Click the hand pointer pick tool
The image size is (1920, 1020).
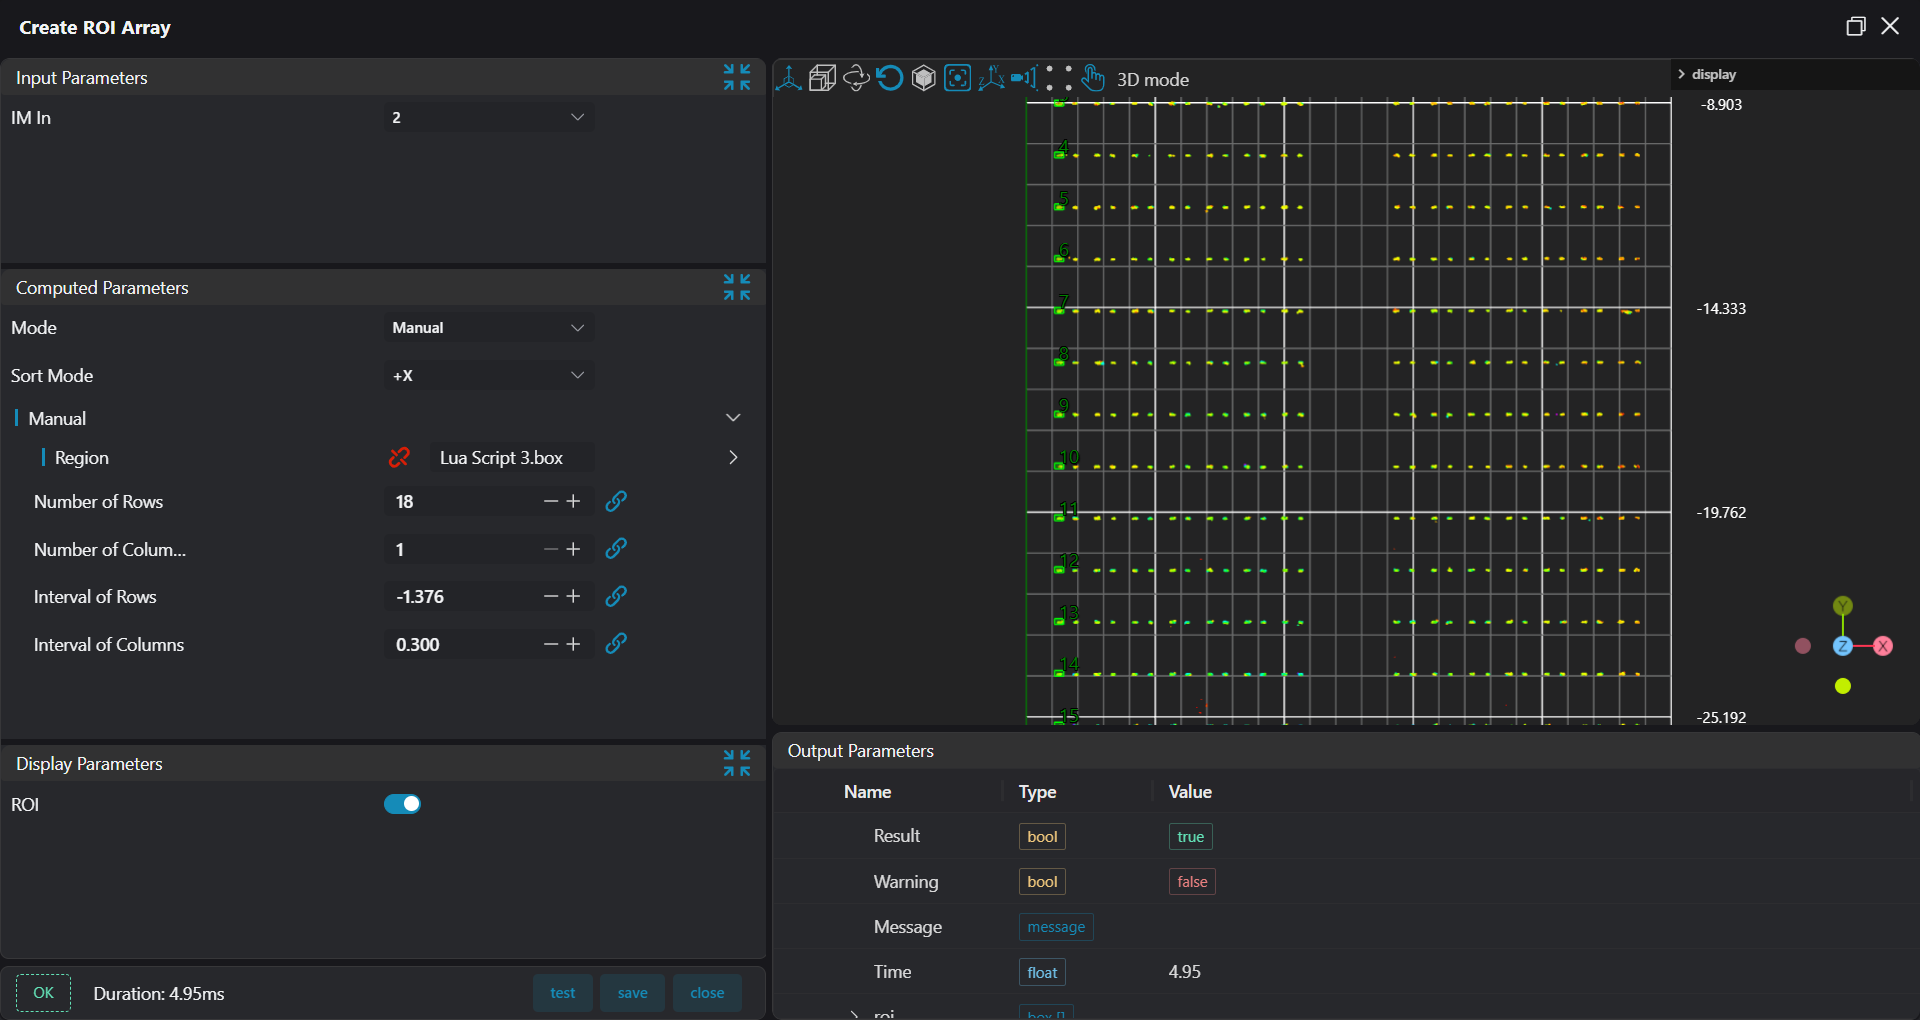(1092, 78)
